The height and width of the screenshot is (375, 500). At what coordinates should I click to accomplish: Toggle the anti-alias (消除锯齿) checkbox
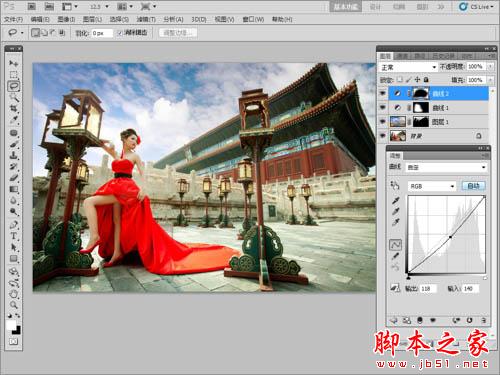point(119,33)
